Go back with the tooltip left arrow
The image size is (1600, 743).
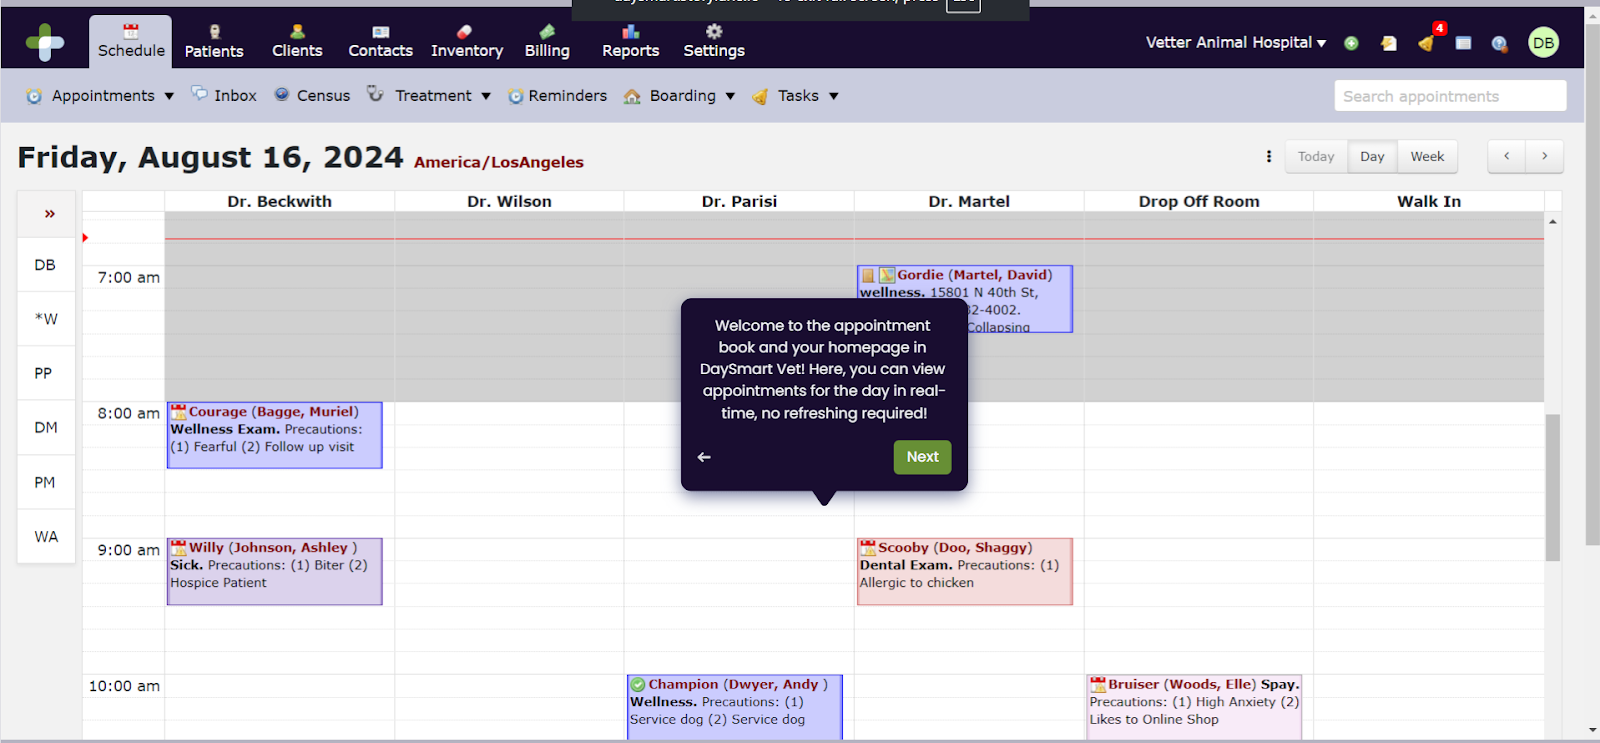(x=704, y=457)
